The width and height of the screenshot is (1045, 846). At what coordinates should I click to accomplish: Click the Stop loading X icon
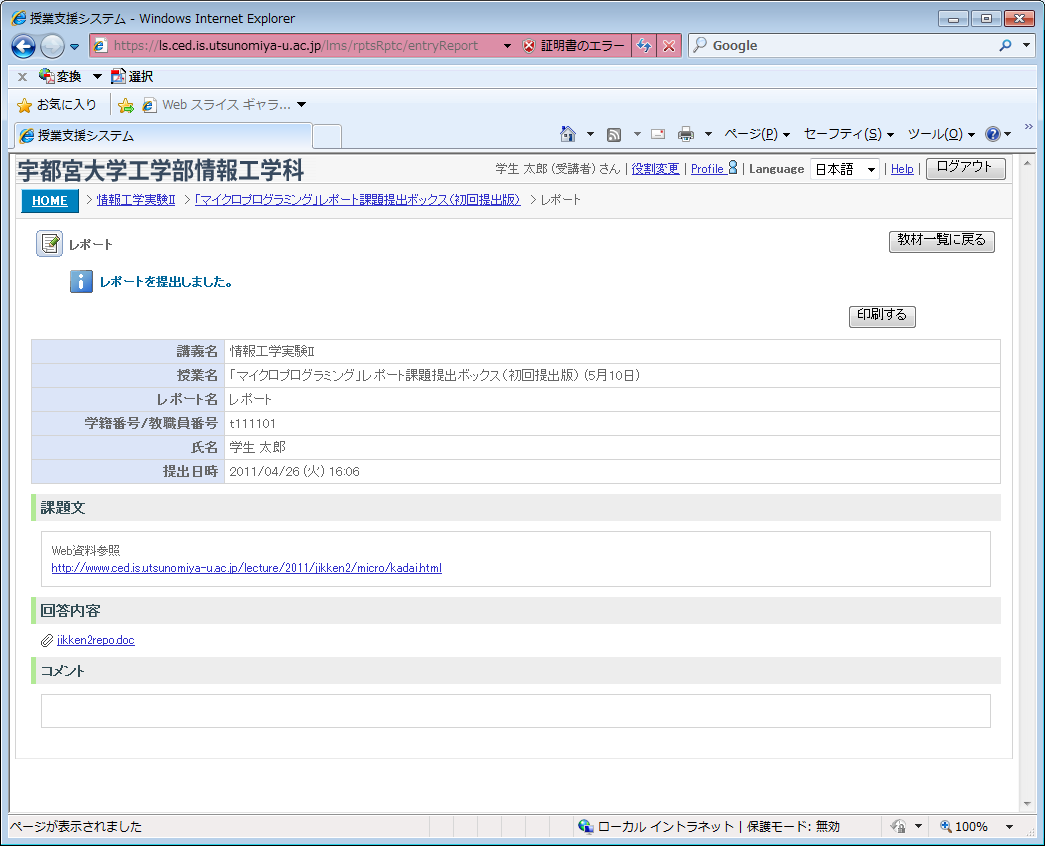(x=669, y=46)
